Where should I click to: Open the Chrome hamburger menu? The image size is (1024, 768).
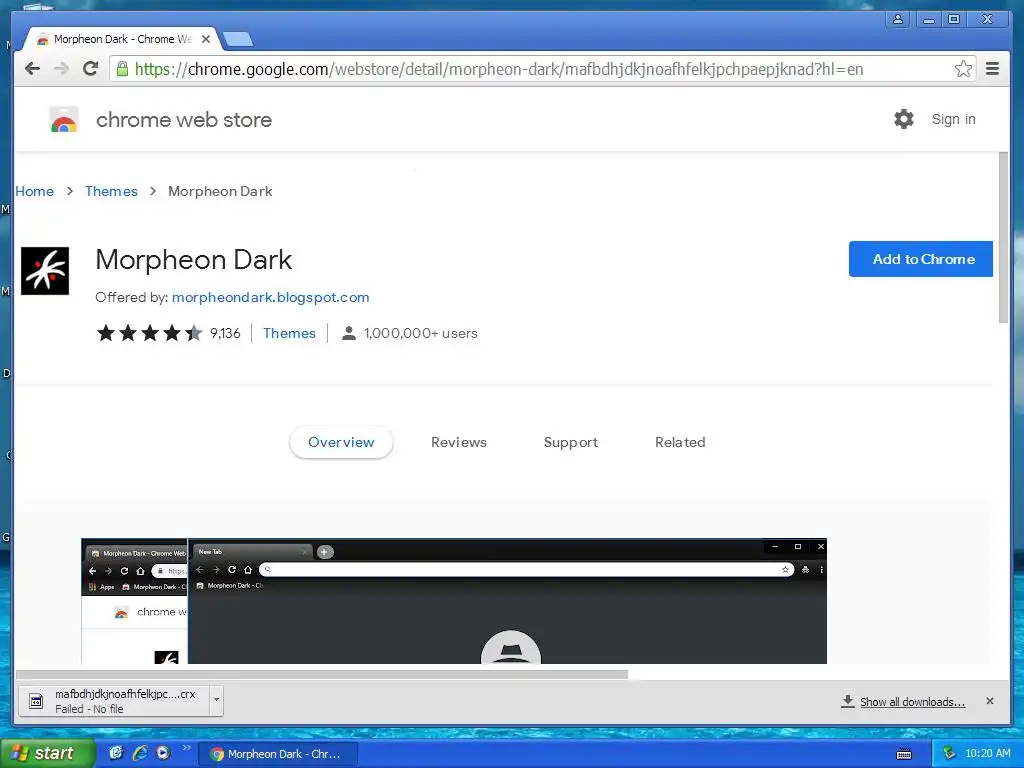[993, 69]
